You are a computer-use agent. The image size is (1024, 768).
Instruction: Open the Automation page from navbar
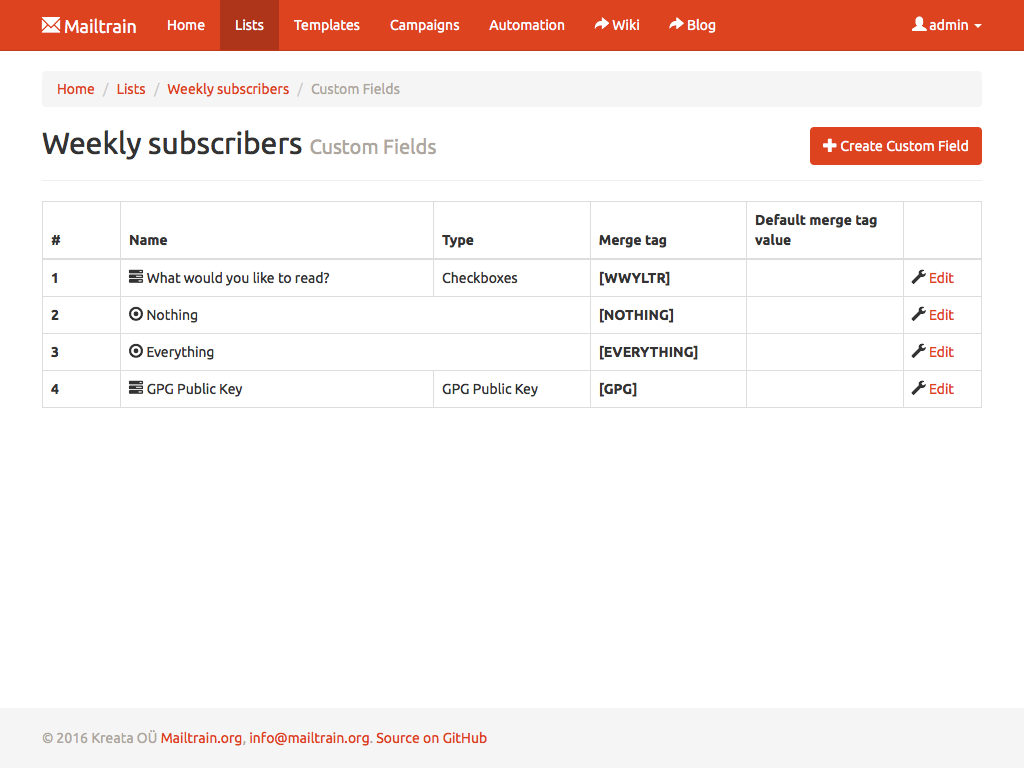point(526,25)
